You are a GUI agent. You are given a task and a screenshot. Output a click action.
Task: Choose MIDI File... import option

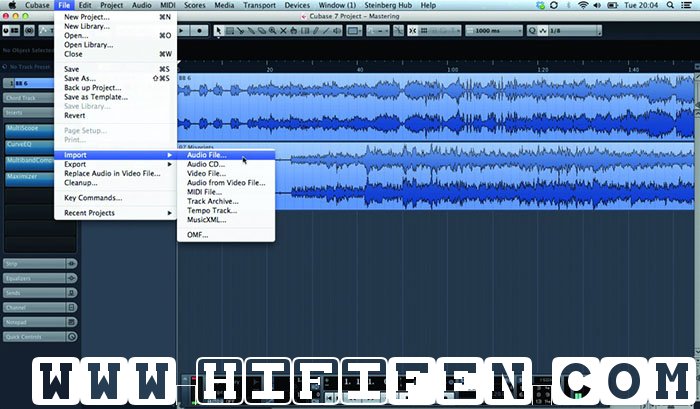(226, 192)
